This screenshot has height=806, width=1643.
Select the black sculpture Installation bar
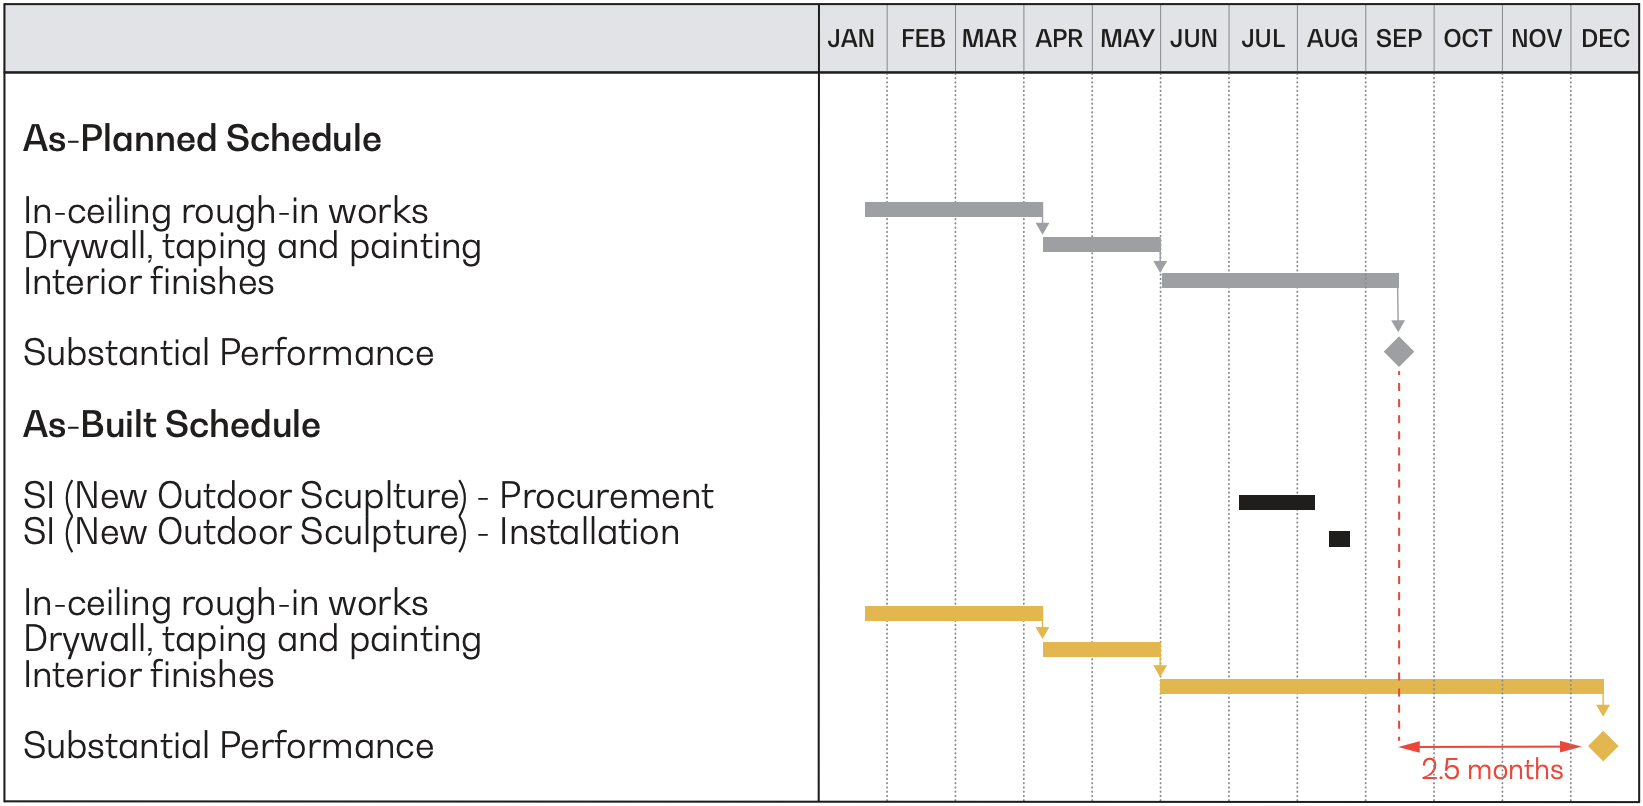pos(1339,539)
